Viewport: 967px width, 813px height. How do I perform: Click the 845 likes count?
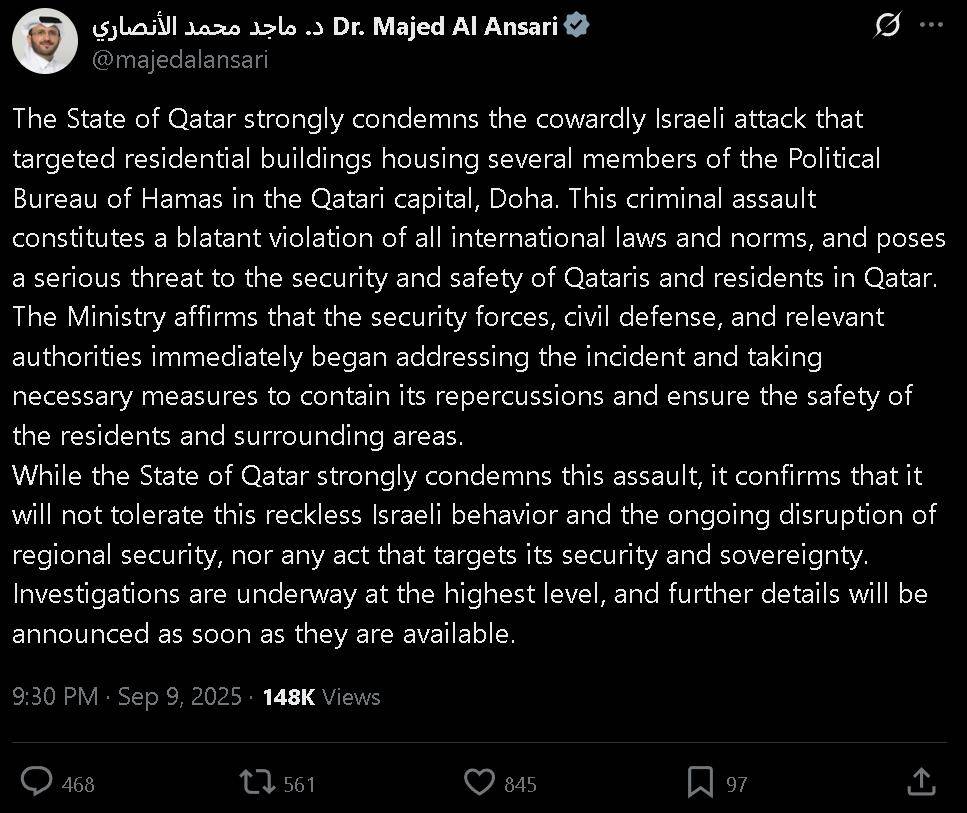click(x=520, y=785)
